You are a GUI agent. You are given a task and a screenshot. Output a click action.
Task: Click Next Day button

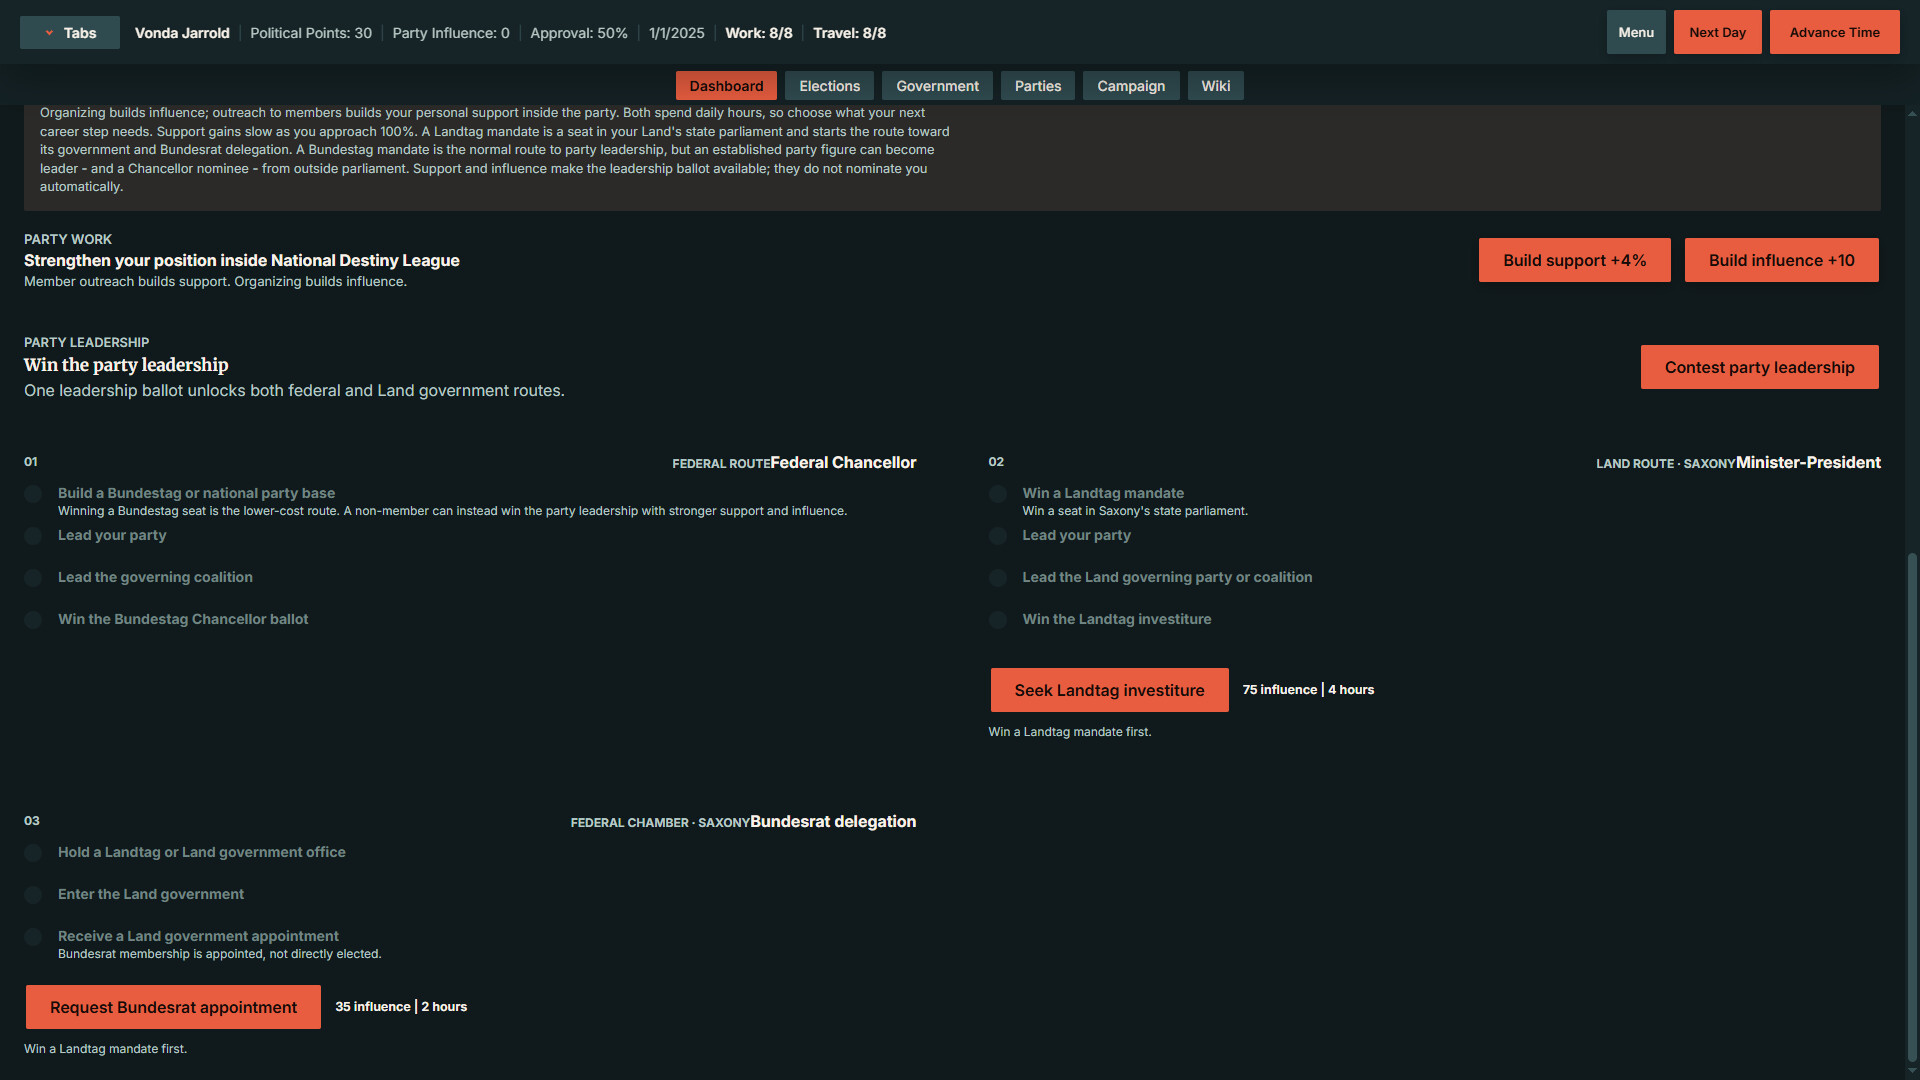click(1717, 33)
